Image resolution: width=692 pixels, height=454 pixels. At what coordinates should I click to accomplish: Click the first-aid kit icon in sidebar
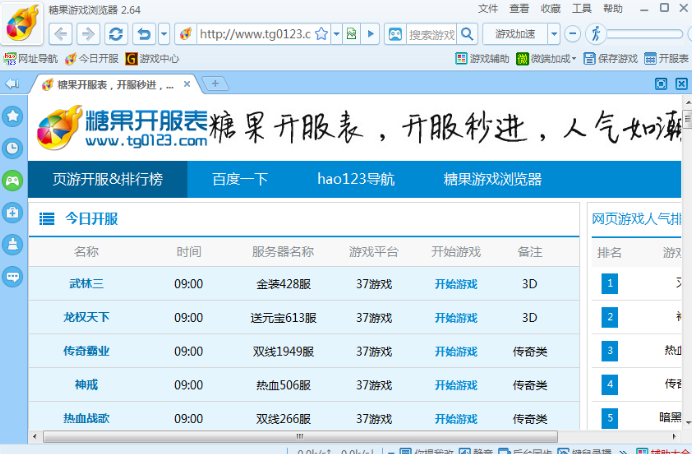pos(12,213)
